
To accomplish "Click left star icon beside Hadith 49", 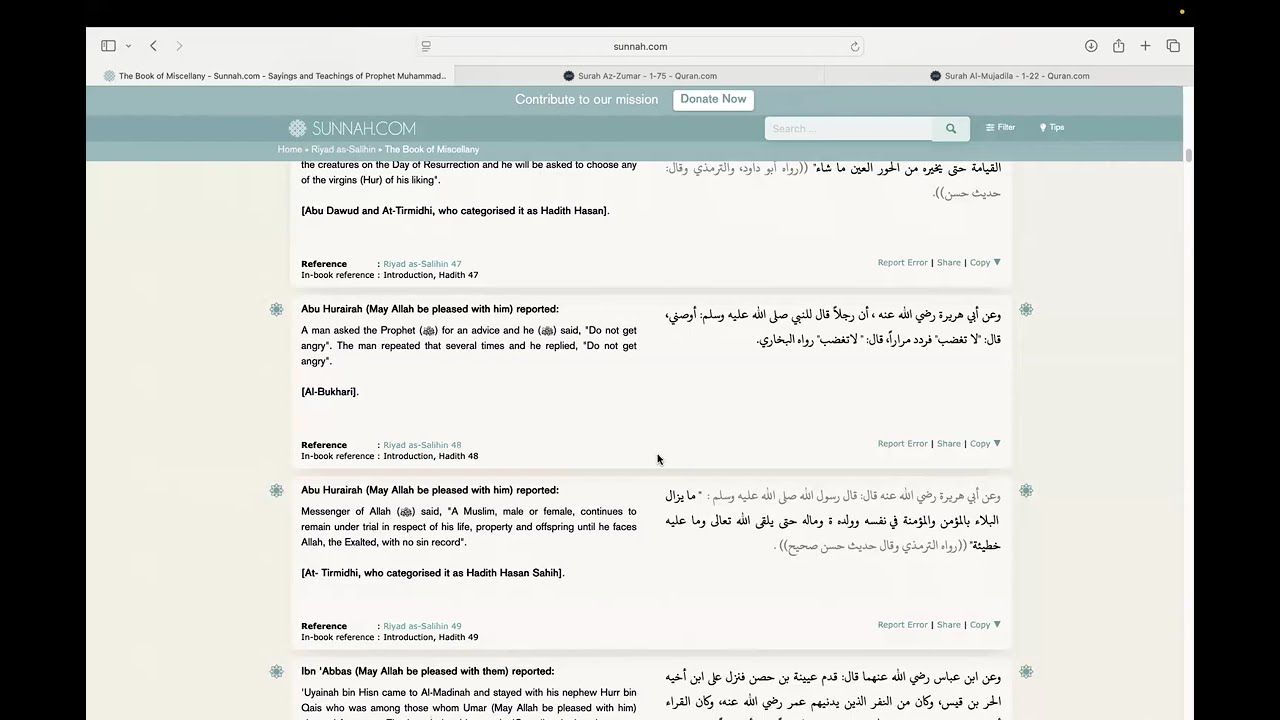I will pos(276,491).
